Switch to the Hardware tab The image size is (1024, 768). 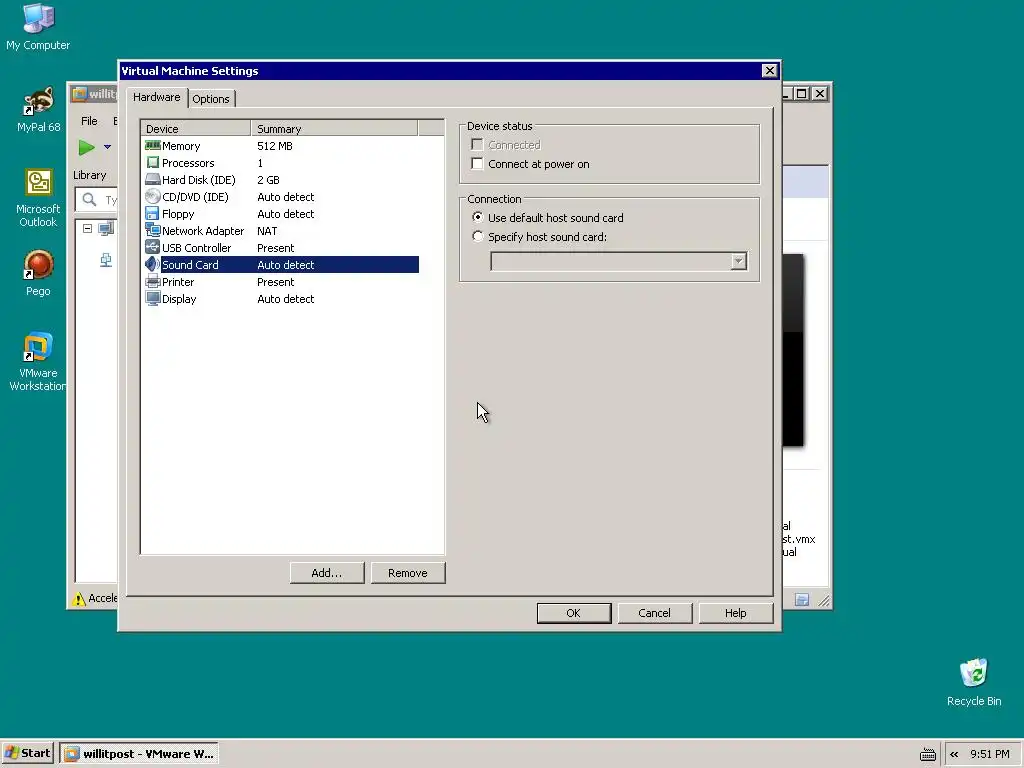pos(157,97)
